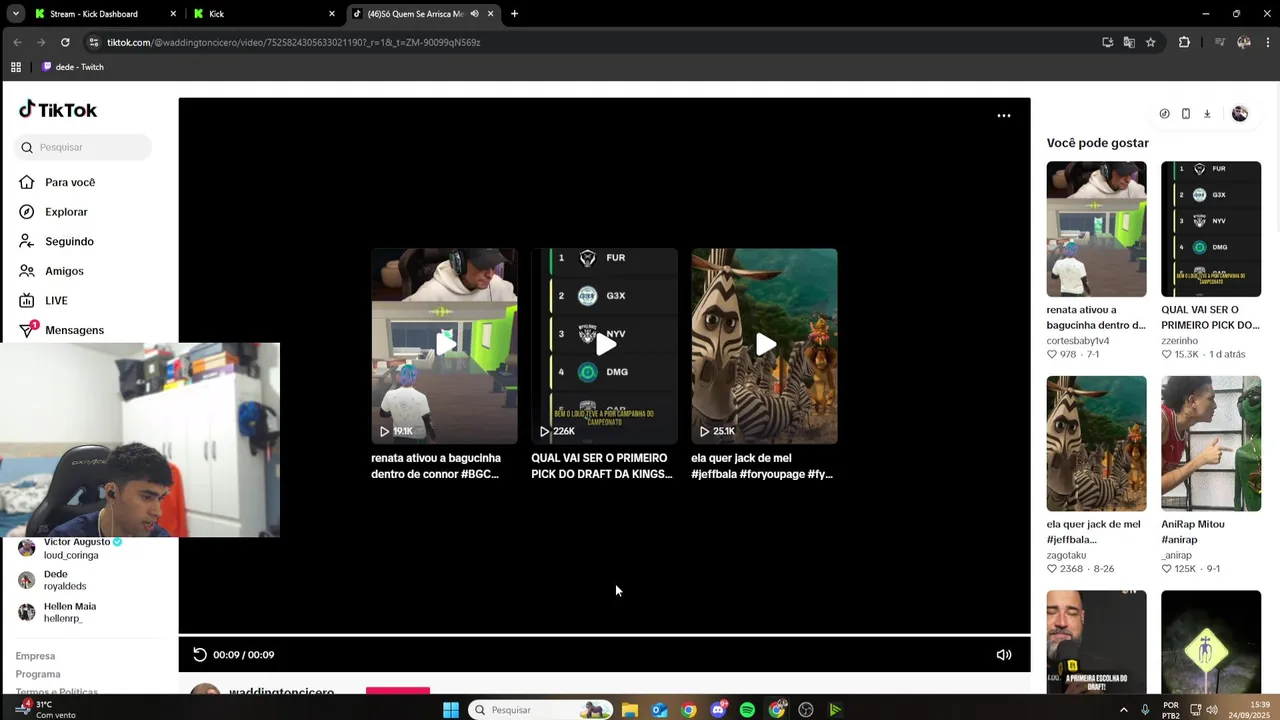
Task: Mute the TikTok tab audio icon
Action: point(475,14)
